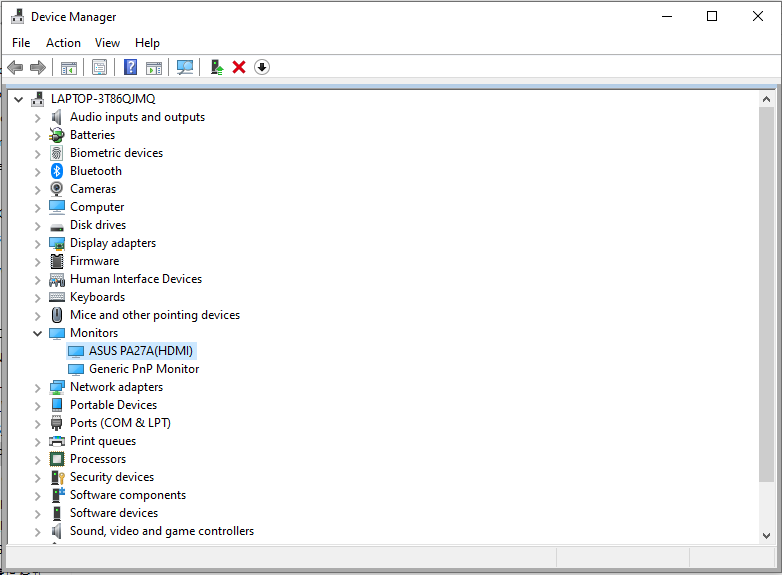Collapse the LAPTOP-3T86QJMQ root node
Screen dimensions: 782x575
pyautogui.click(x=18, y=99)
